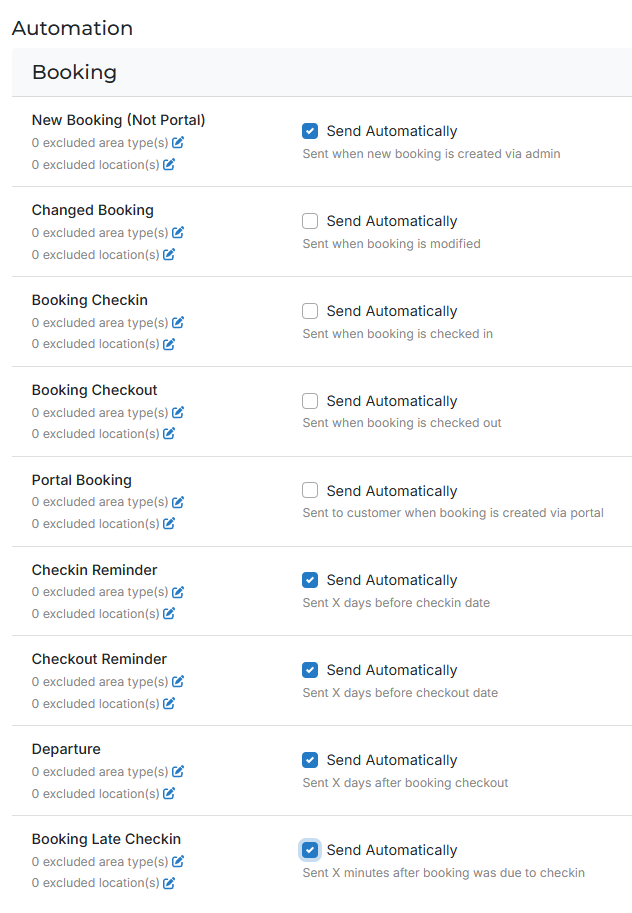The height and width of the screenshot is (913, 632).
Task: Edit excluded area types for Portal Booking
Action: 178,502
